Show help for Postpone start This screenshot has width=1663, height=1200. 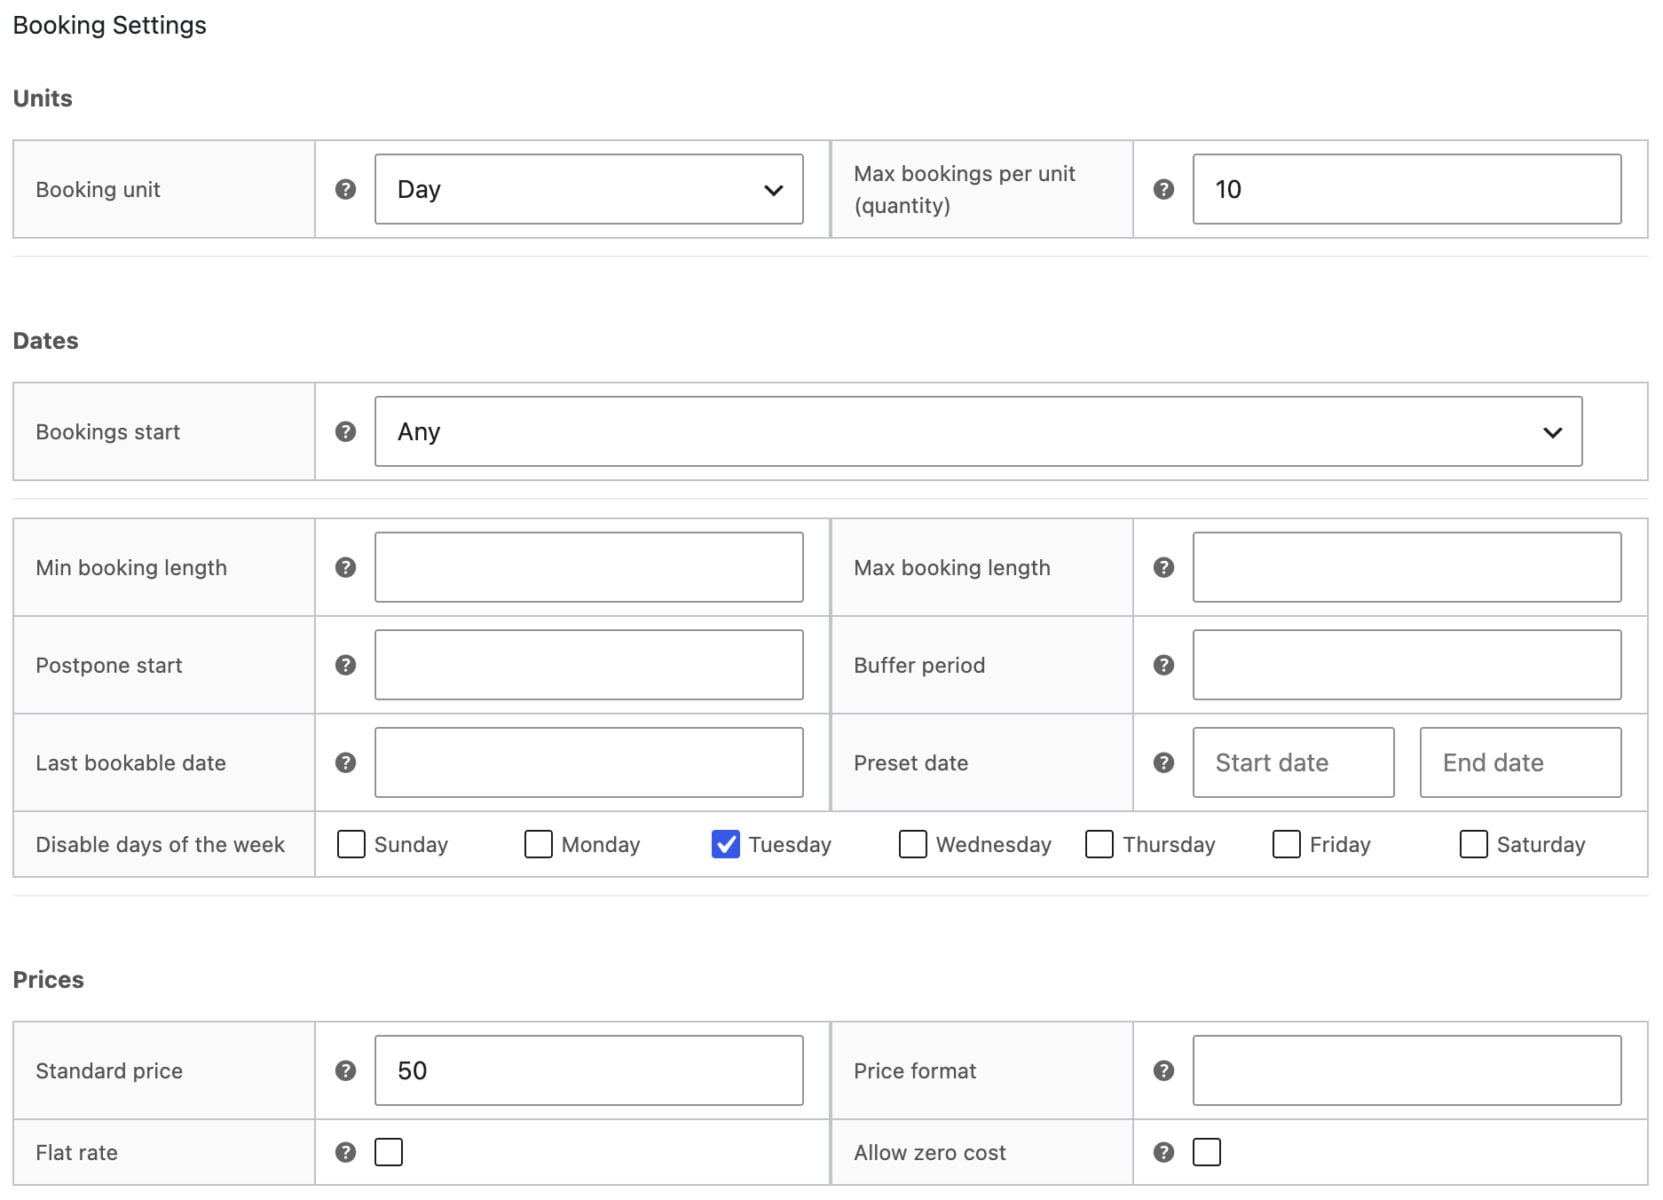point(345,665)
